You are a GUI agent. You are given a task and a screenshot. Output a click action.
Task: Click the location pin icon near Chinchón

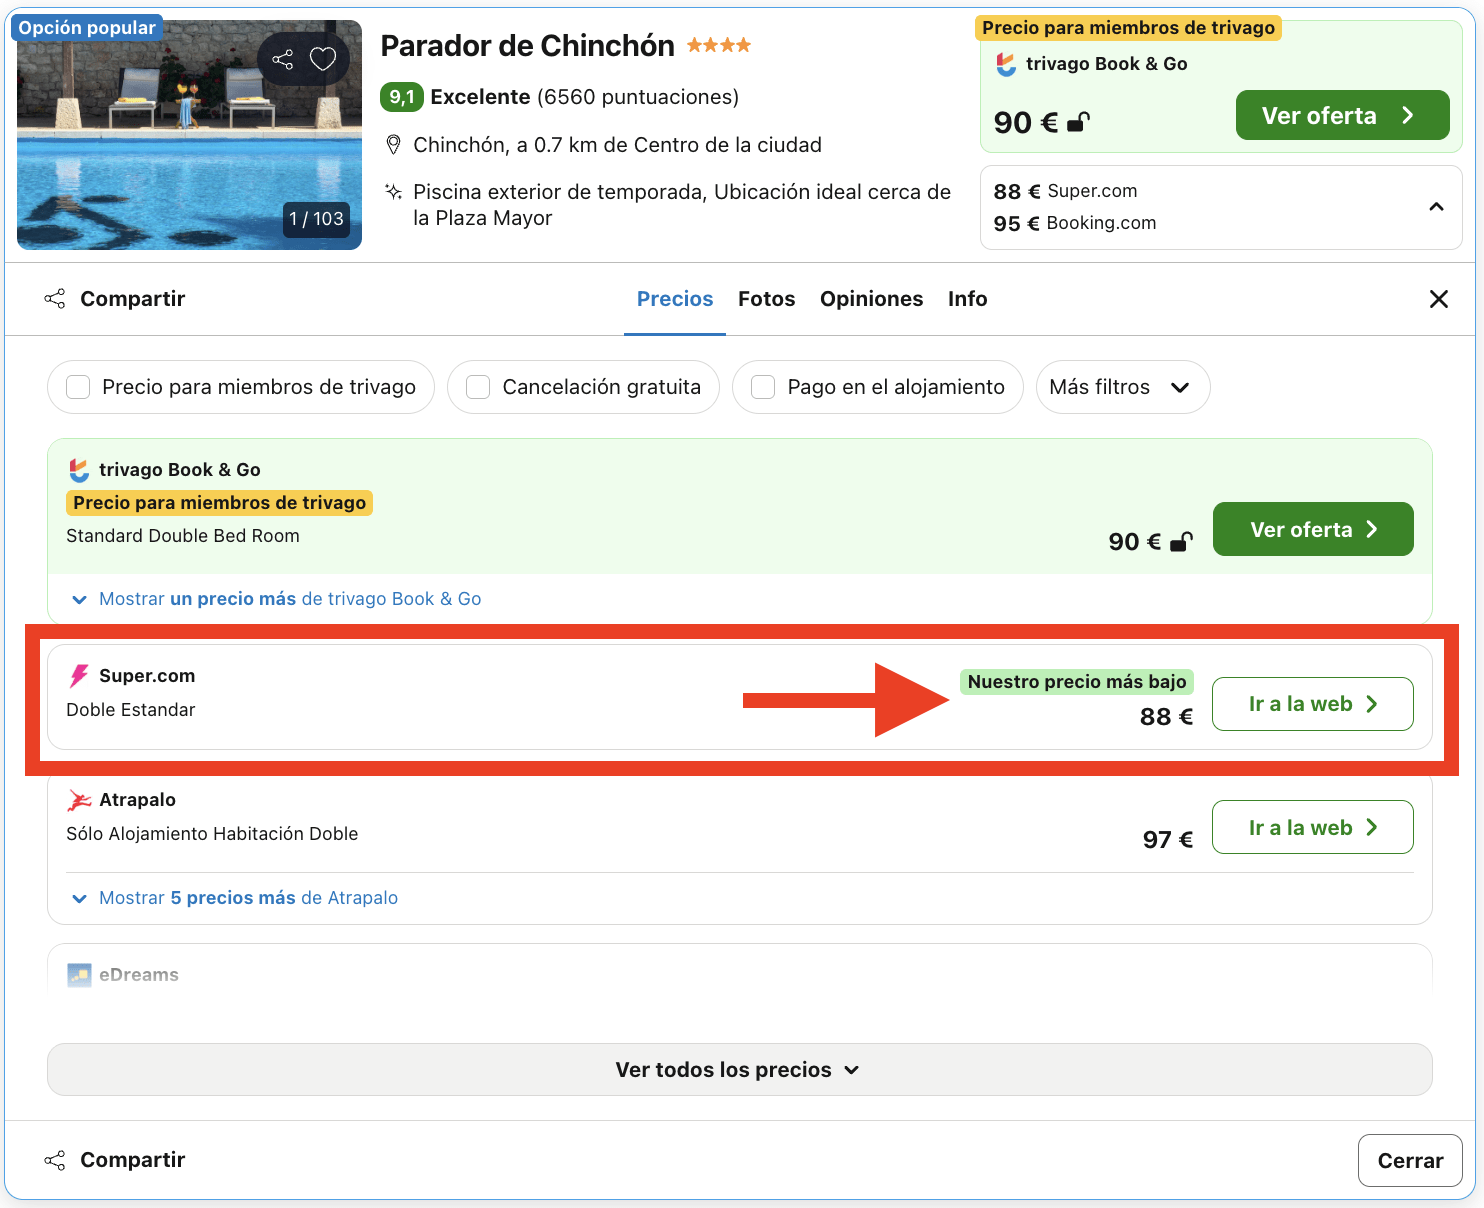click(394, 144)
